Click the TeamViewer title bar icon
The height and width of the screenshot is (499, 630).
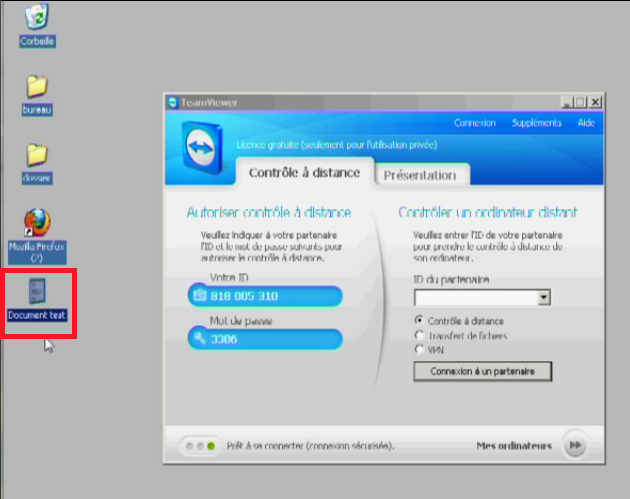click(x=173, y=102)
